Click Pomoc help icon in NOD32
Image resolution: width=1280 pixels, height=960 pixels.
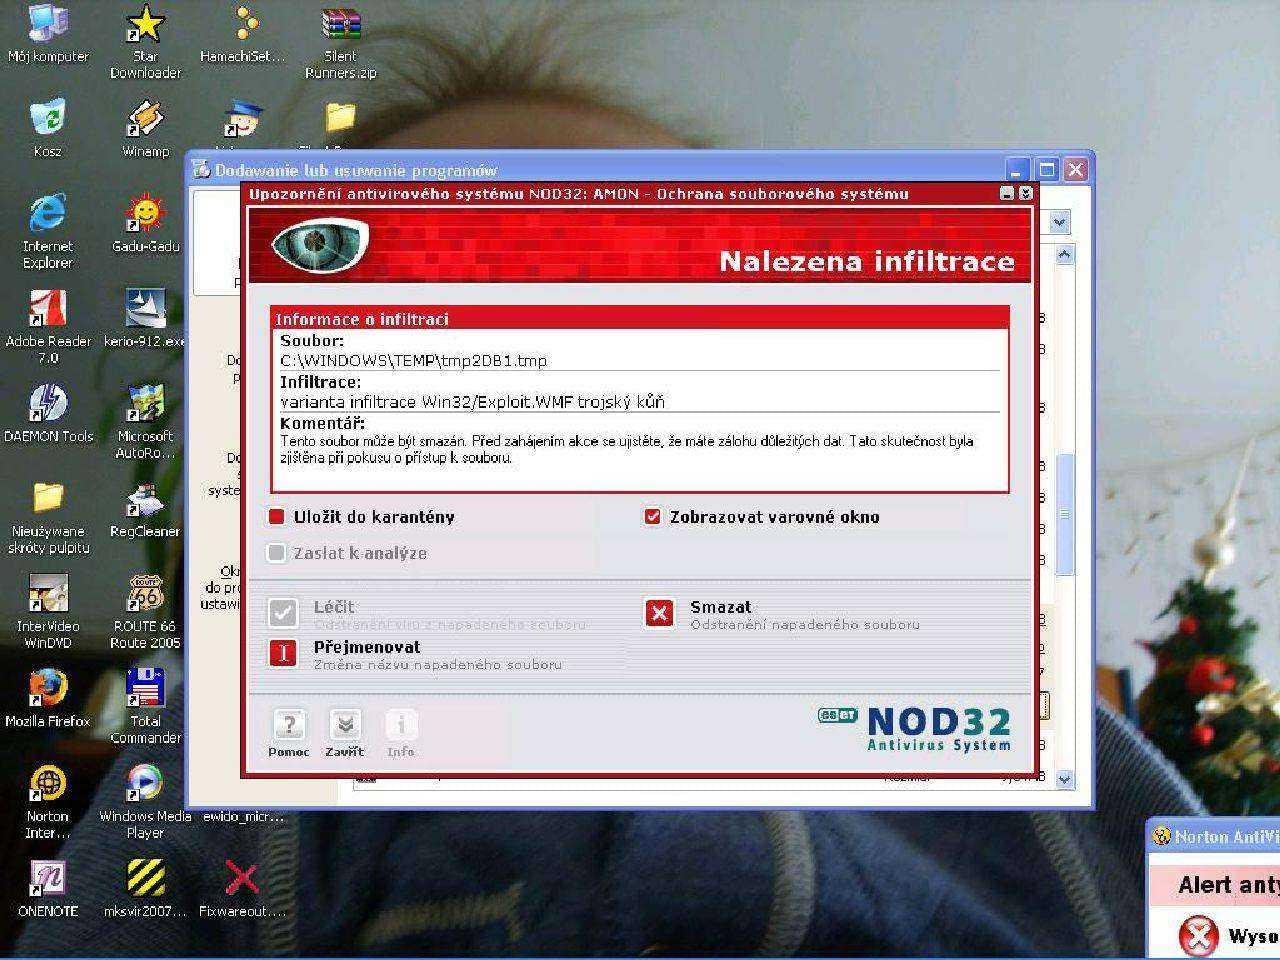pyautogui.click(x=289, y=733)
